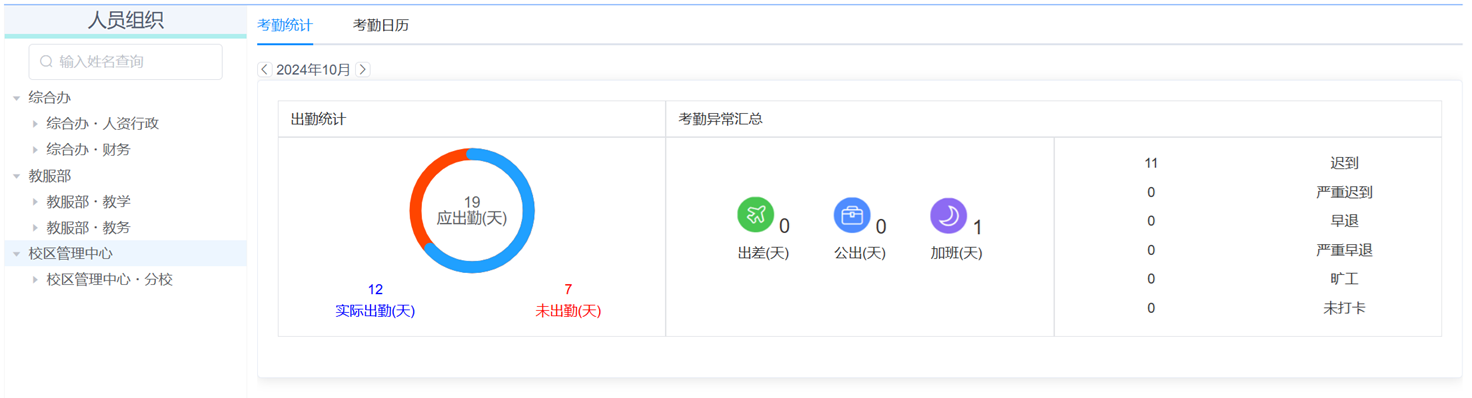Click the 实际出勤(天) label
Viewport: 1472px width, 398px height.
point(375,311)
